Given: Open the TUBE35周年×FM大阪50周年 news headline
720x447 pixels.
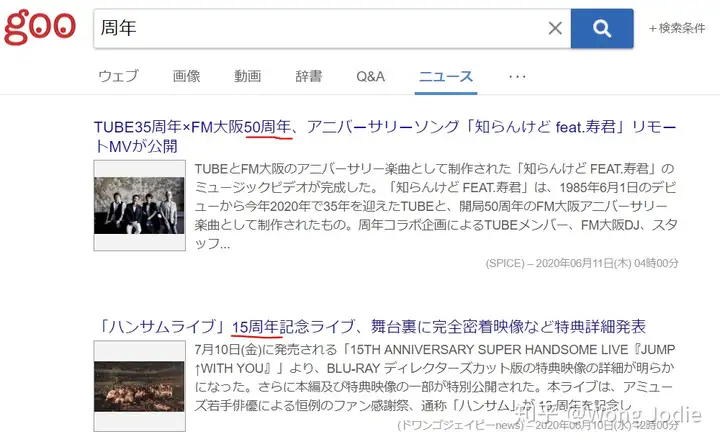Looking at the screenshot, I should [385, 136].
